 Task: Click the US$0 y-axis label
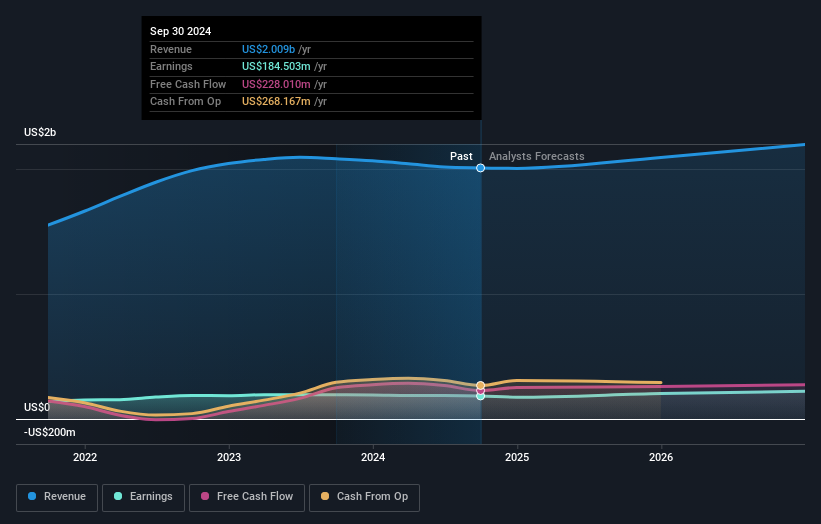pos(37,407)
